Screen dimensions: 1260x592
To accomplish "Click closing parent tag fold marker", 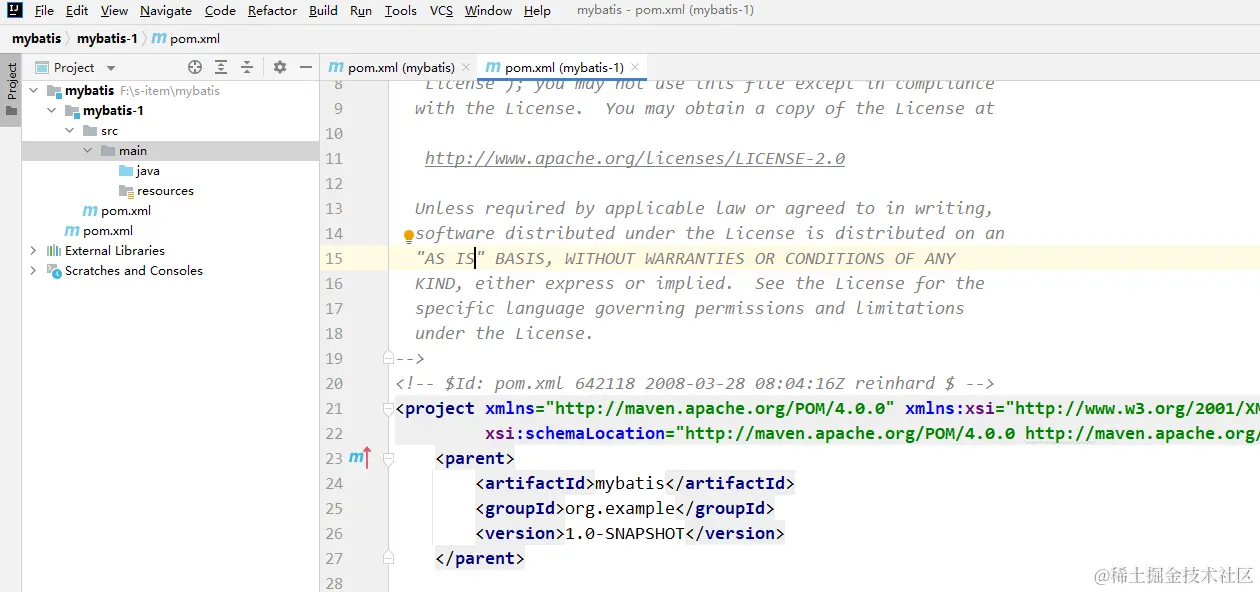I will point(388,558).
